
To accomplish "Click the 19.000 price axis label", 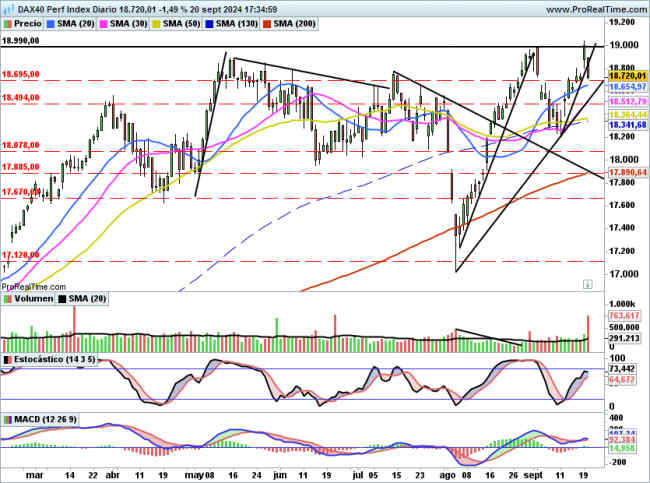I will 623,45.
